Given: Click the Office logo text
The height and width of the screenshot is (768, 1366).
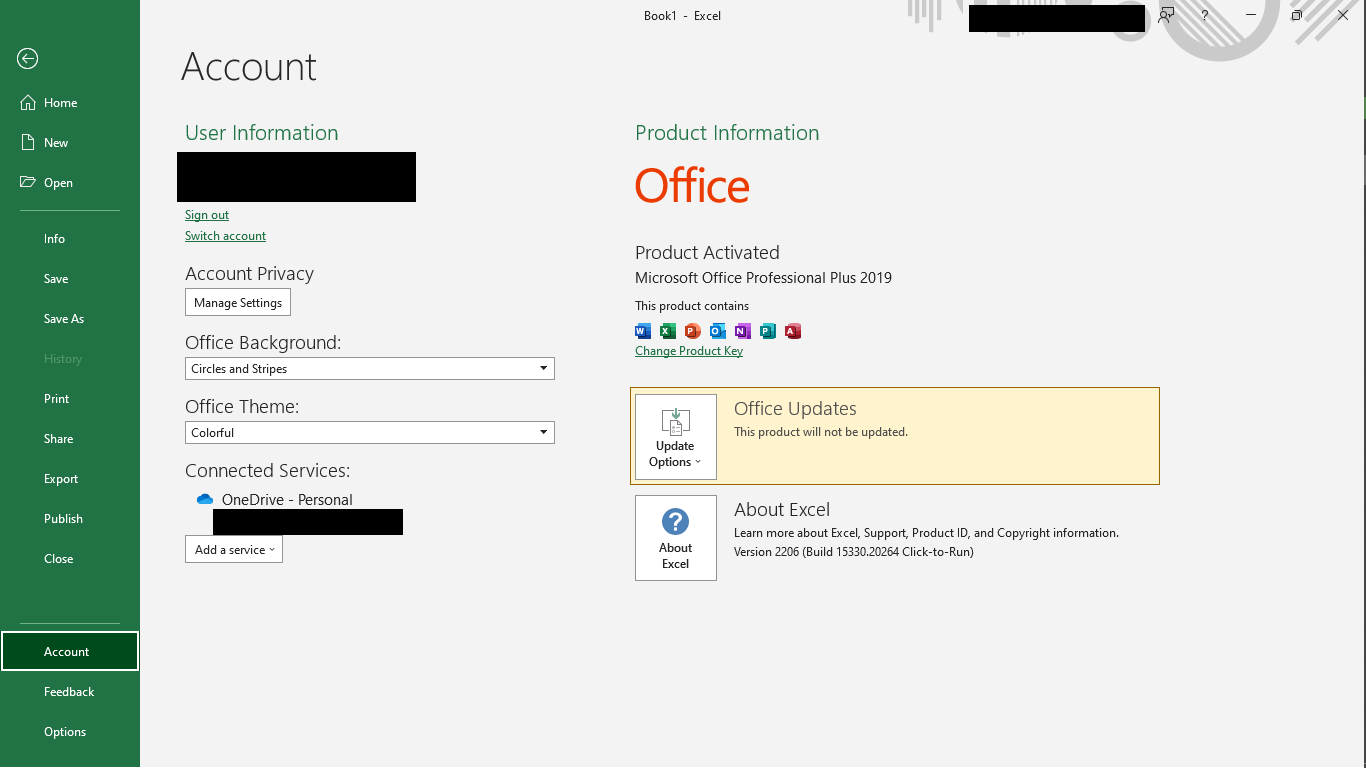Looking at the screenshot, I should (x=692, y=186).
